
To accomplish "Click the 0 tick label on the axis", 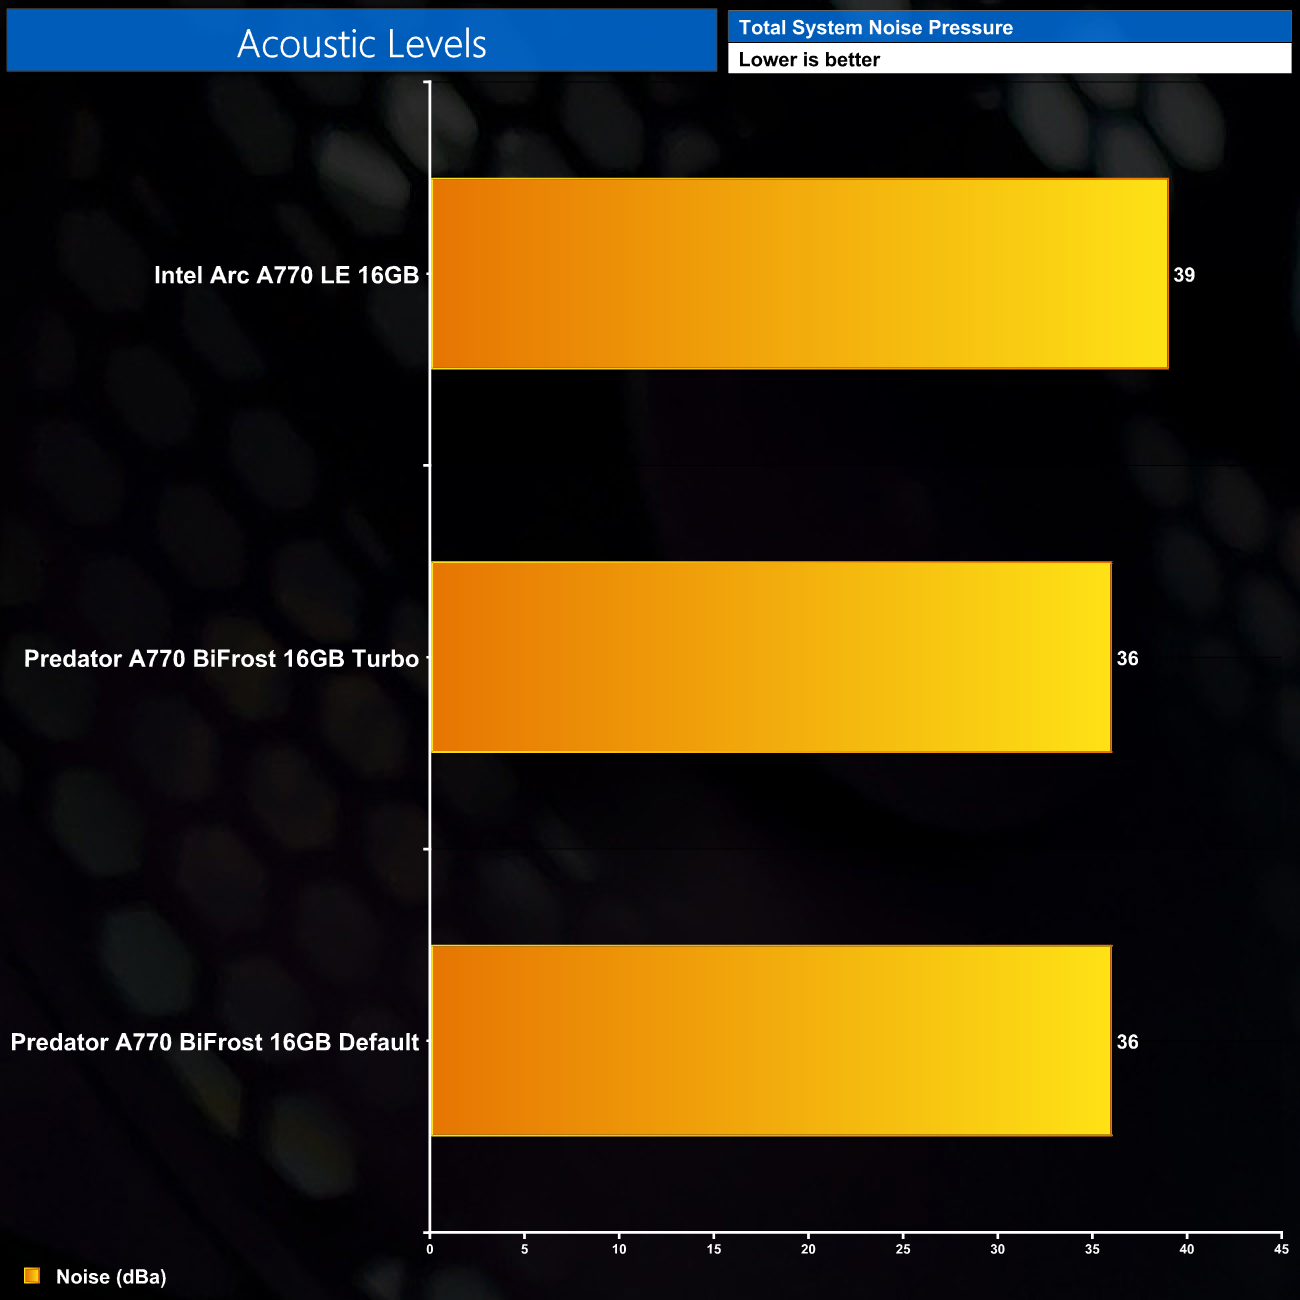I will tap(430, 1249).
